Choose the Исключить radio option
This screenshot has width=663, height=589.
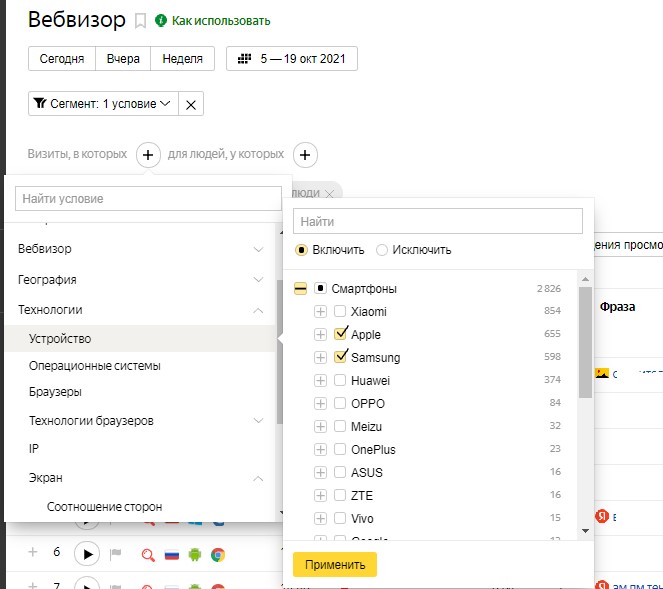(x=382, y=250)
